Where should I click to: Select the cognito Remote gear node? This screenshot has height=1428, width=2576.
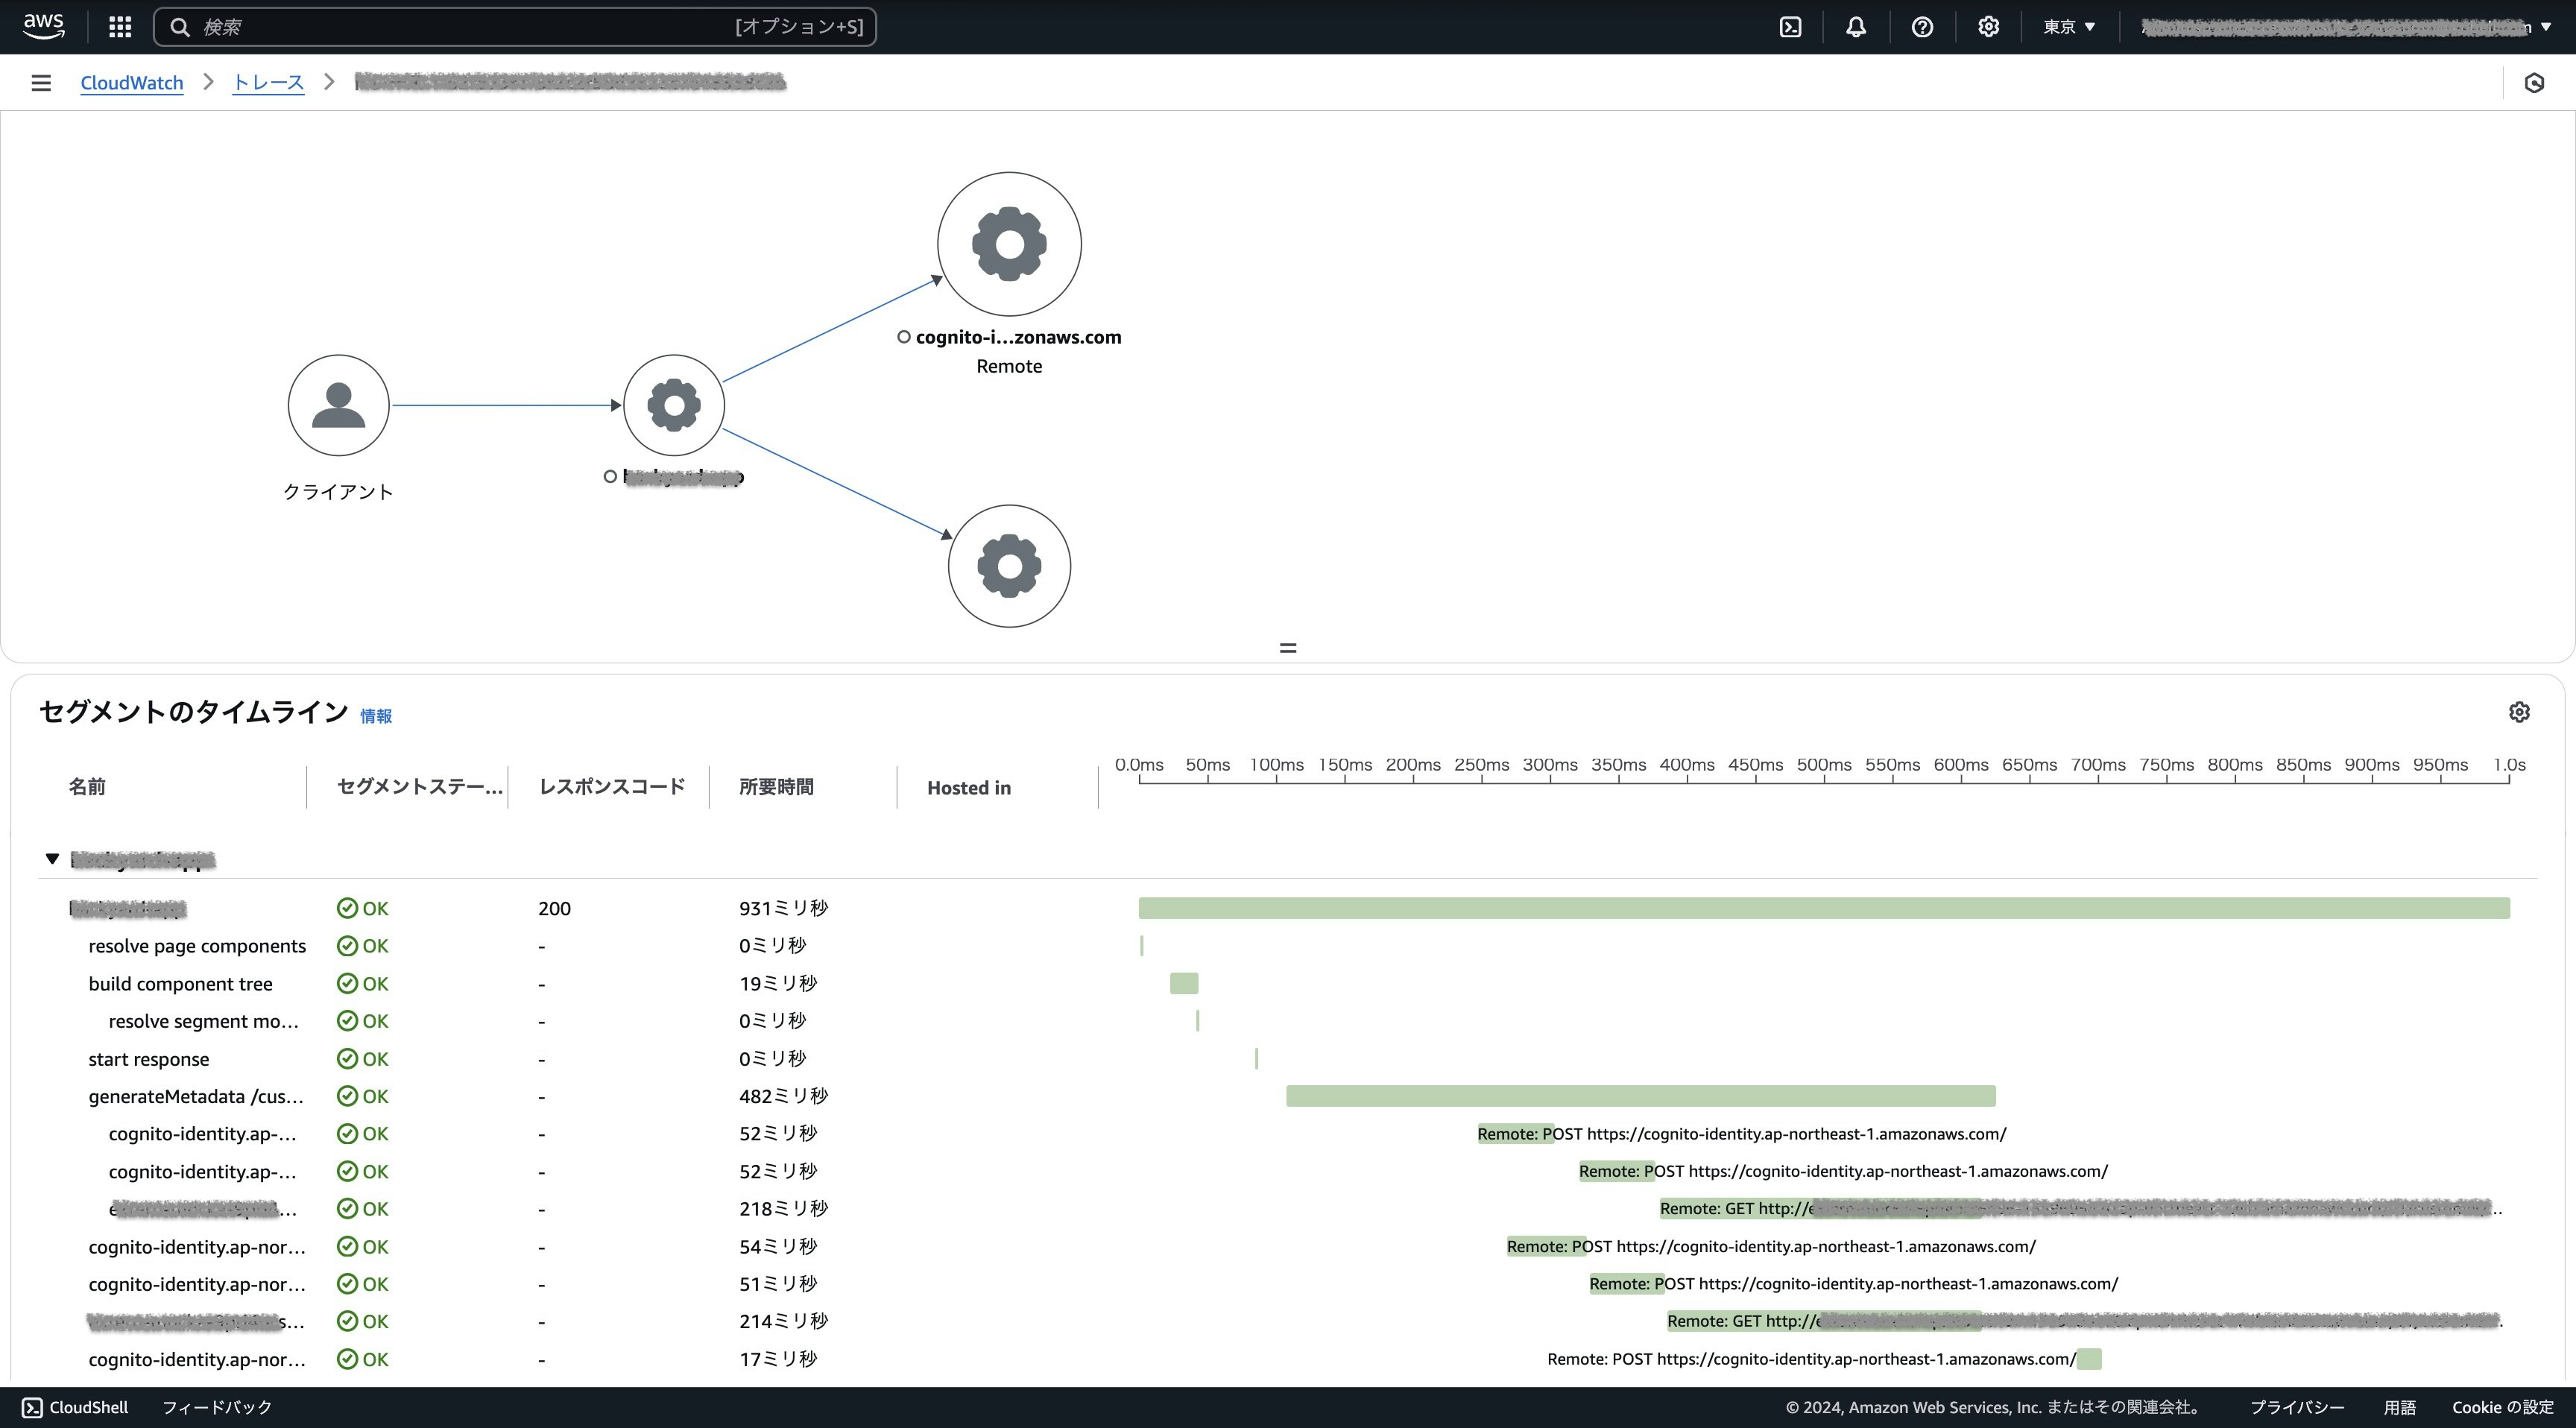(1008, 243)
